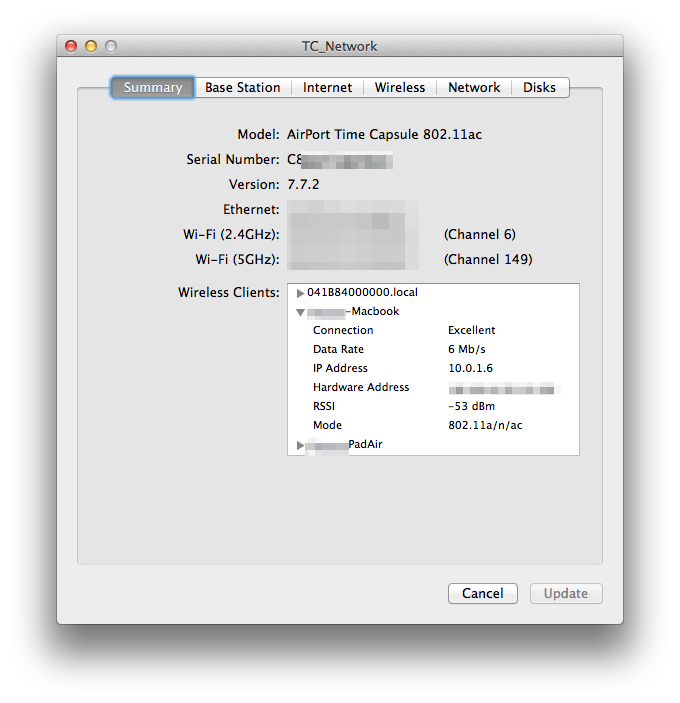The height and width of the screenshot is (703, 680).
Task: Open the Internet tab
Action: pyautogui.click(x=327, y=87)
